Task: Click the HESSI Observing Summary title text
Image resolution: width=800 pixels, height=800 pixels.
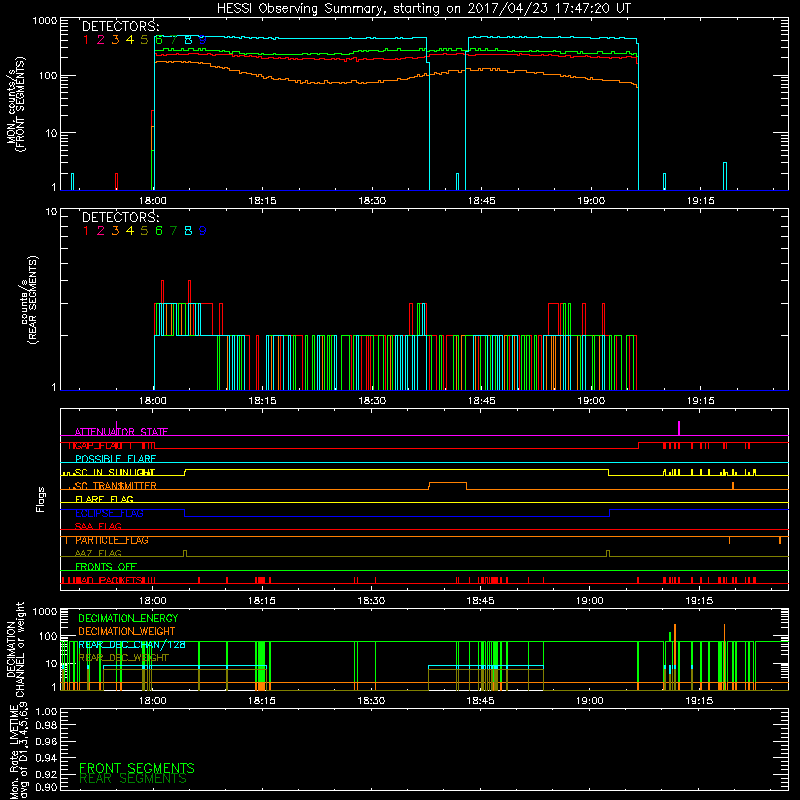Action: tap(423, 9)
